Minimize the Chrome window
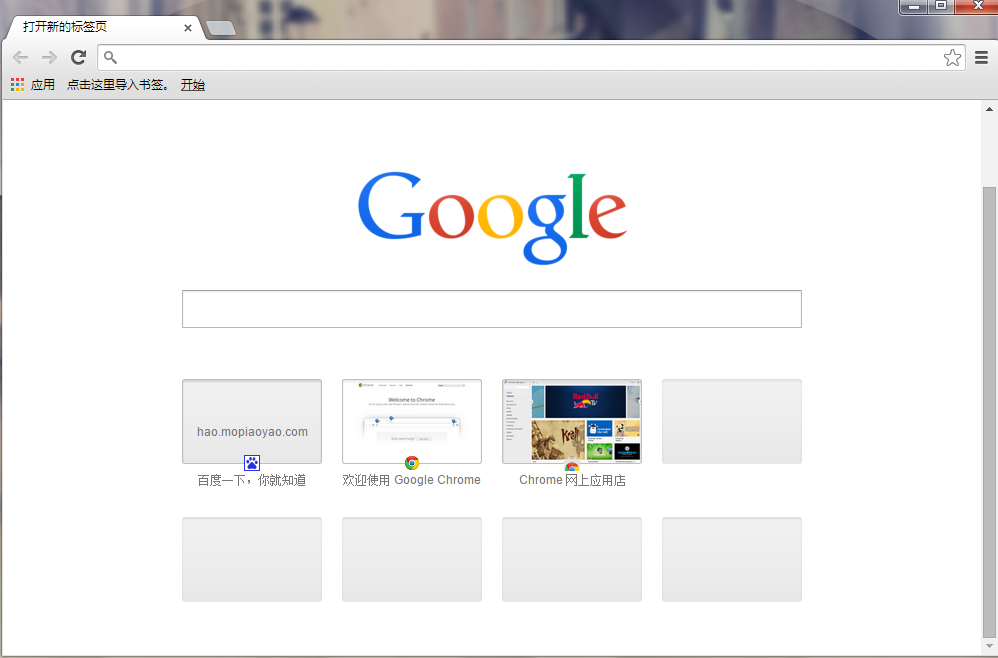Image resolution: width=998 pixels, height=658 pixels. (x=914, y=6)
